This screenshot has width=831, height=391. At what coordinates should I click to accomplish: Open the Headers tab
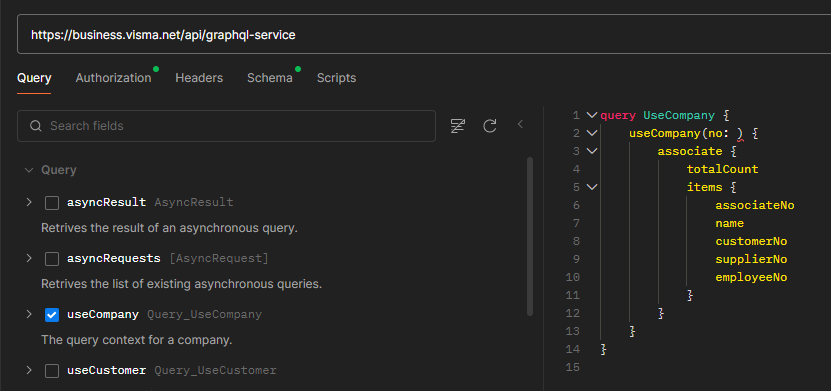tap(199, 78)
